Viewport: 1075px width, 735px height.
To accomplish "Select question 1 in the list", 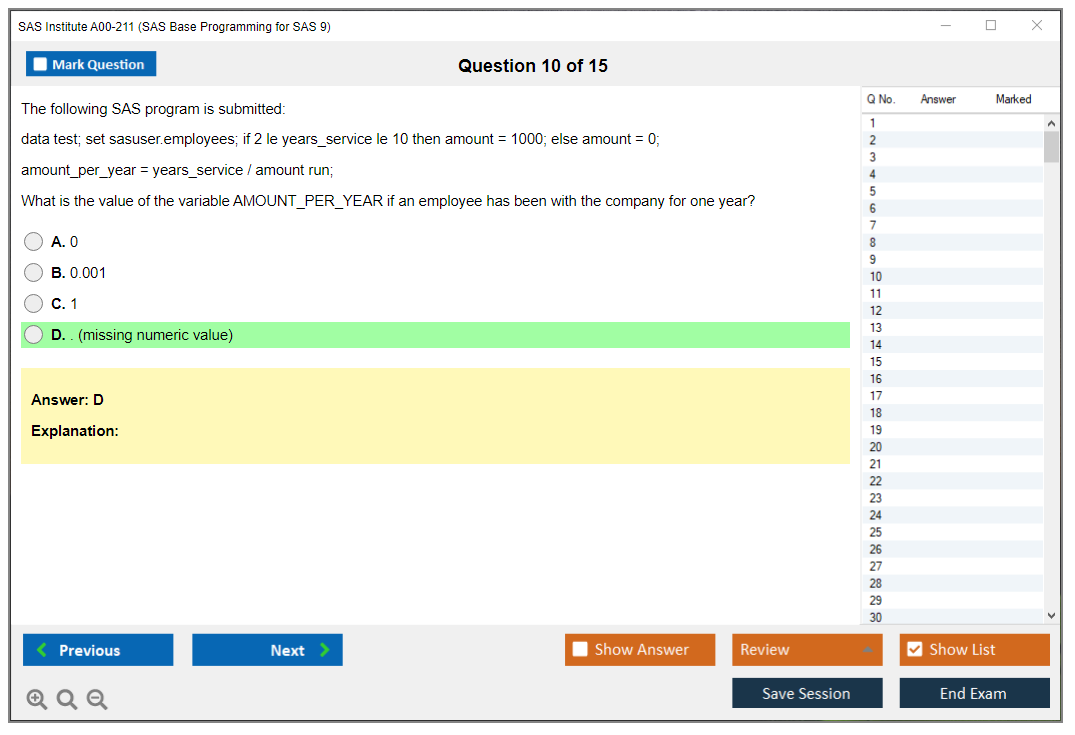I will [x=873, y=123].
